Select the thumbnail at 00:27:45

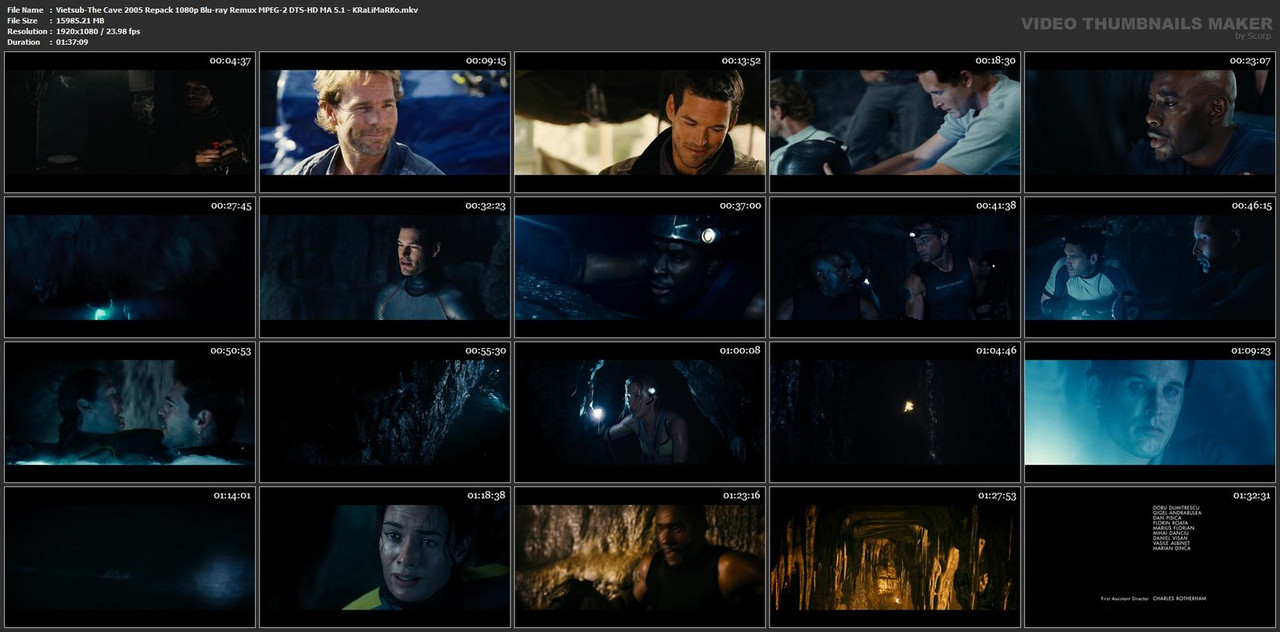(130, 267)
